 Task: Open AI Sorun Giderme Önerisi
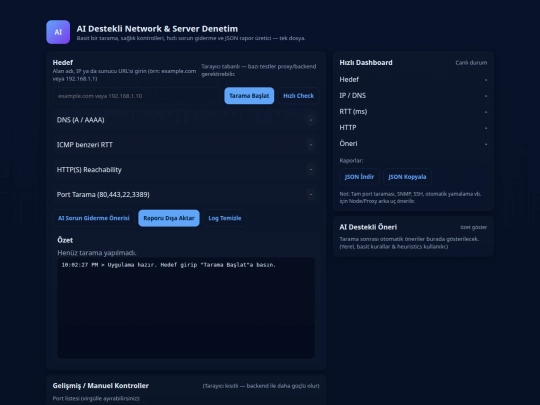(93, 218)
